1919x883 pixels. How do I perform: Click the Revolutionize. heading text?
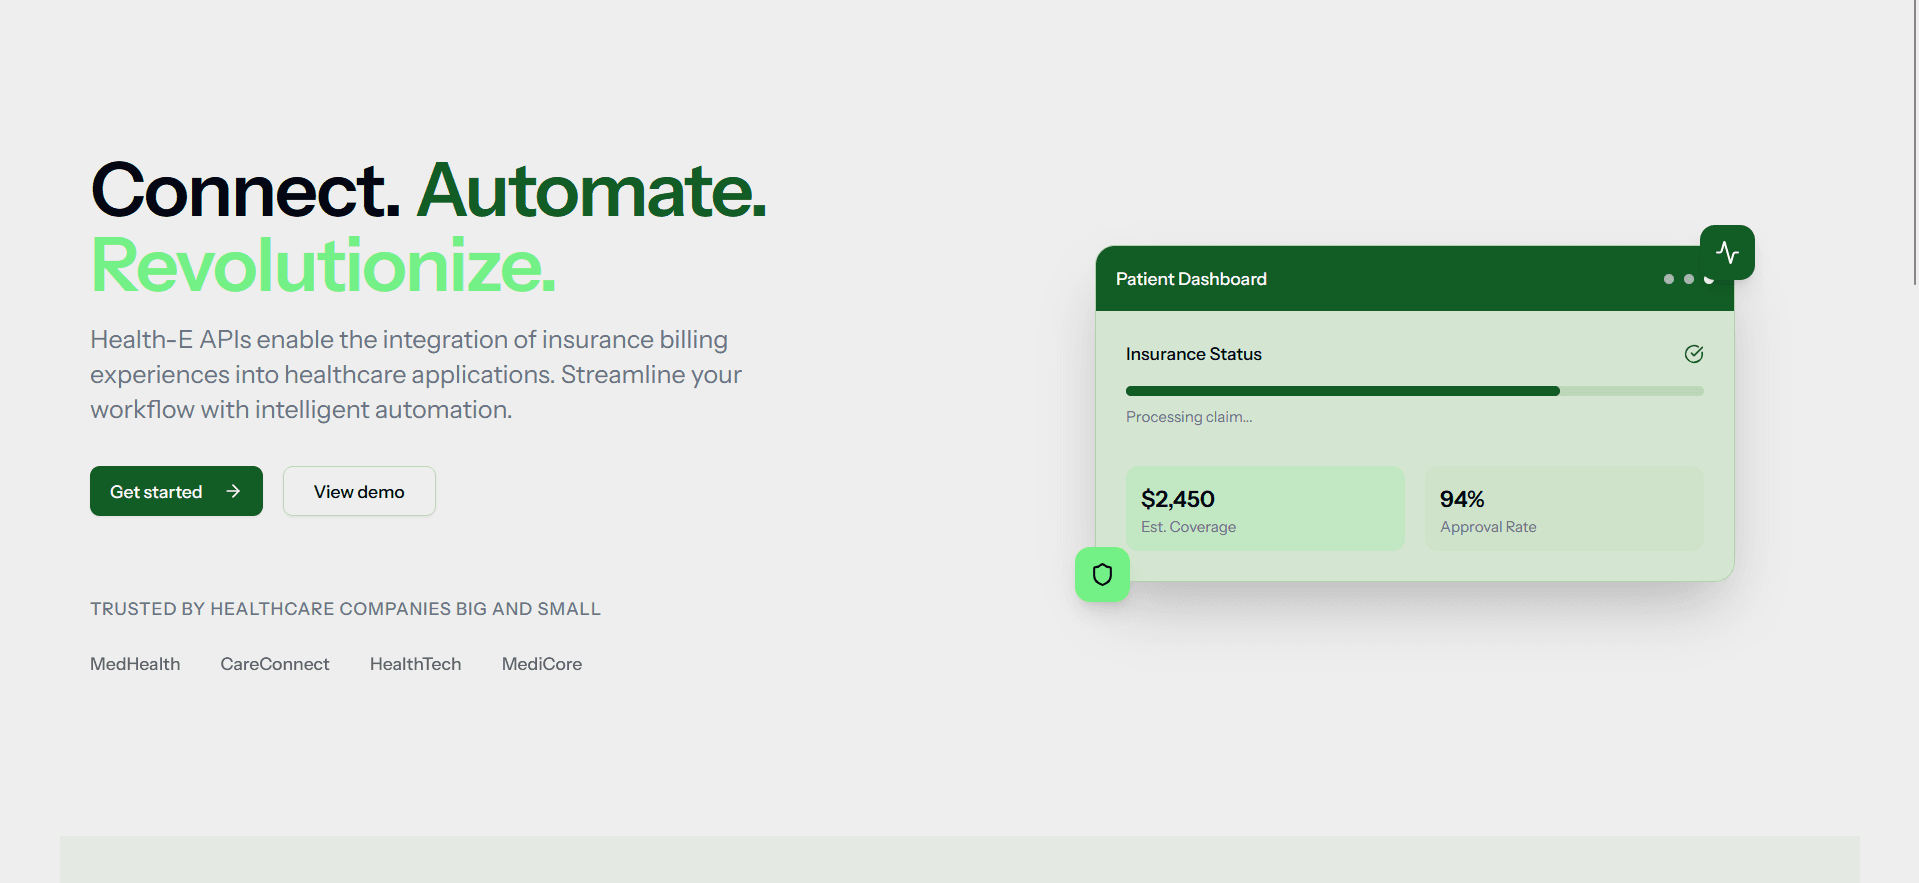tap(323, 266)
